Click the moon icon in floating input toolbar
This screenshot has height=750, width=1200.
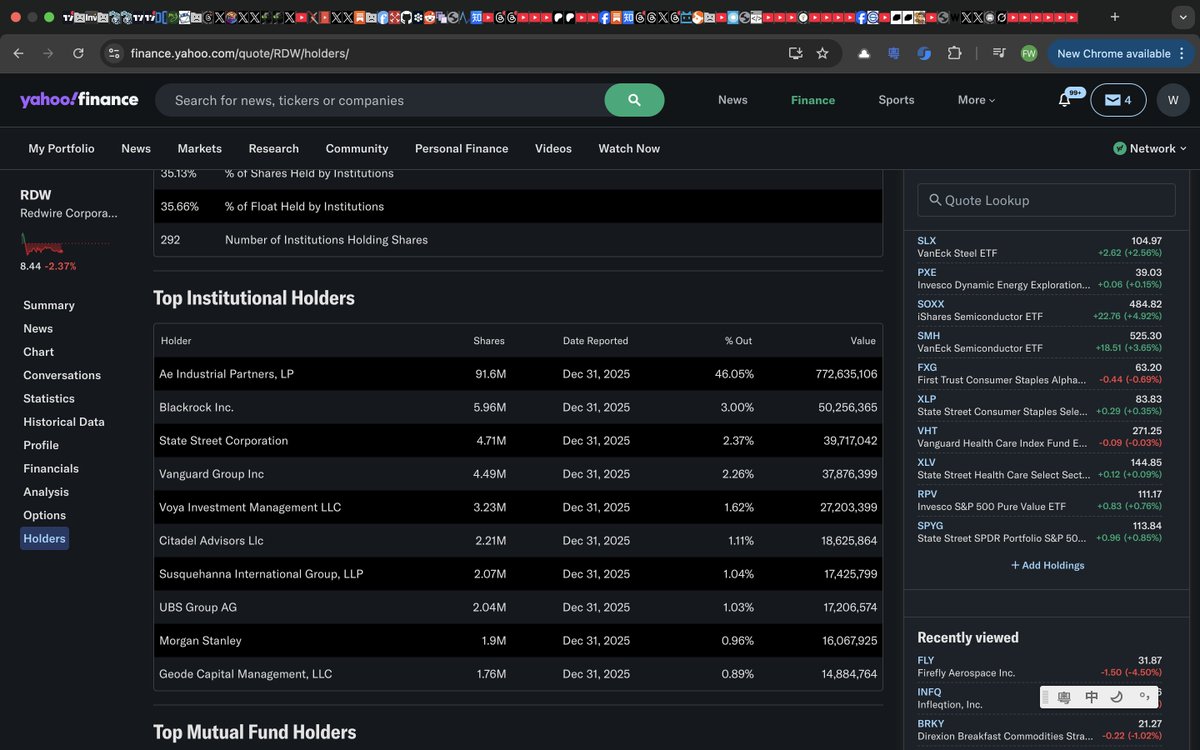pos(1117,697)
